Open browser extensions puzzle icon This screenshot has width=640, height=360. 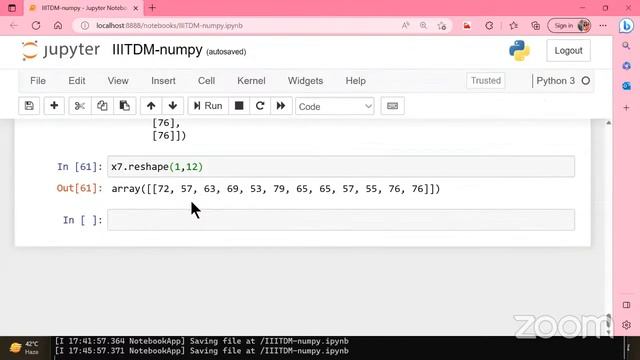(x=489, y=26)
